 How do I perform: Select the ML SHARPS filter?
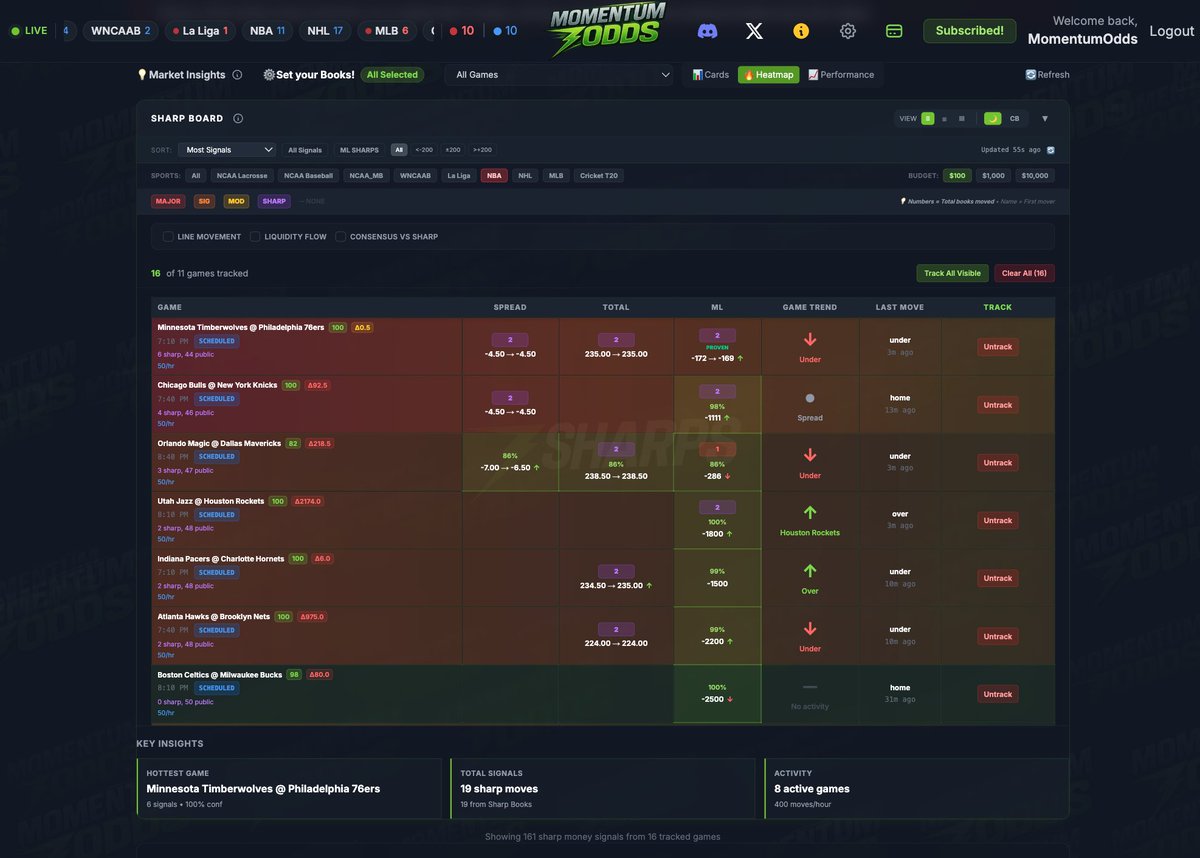click(x=360, y=150)
